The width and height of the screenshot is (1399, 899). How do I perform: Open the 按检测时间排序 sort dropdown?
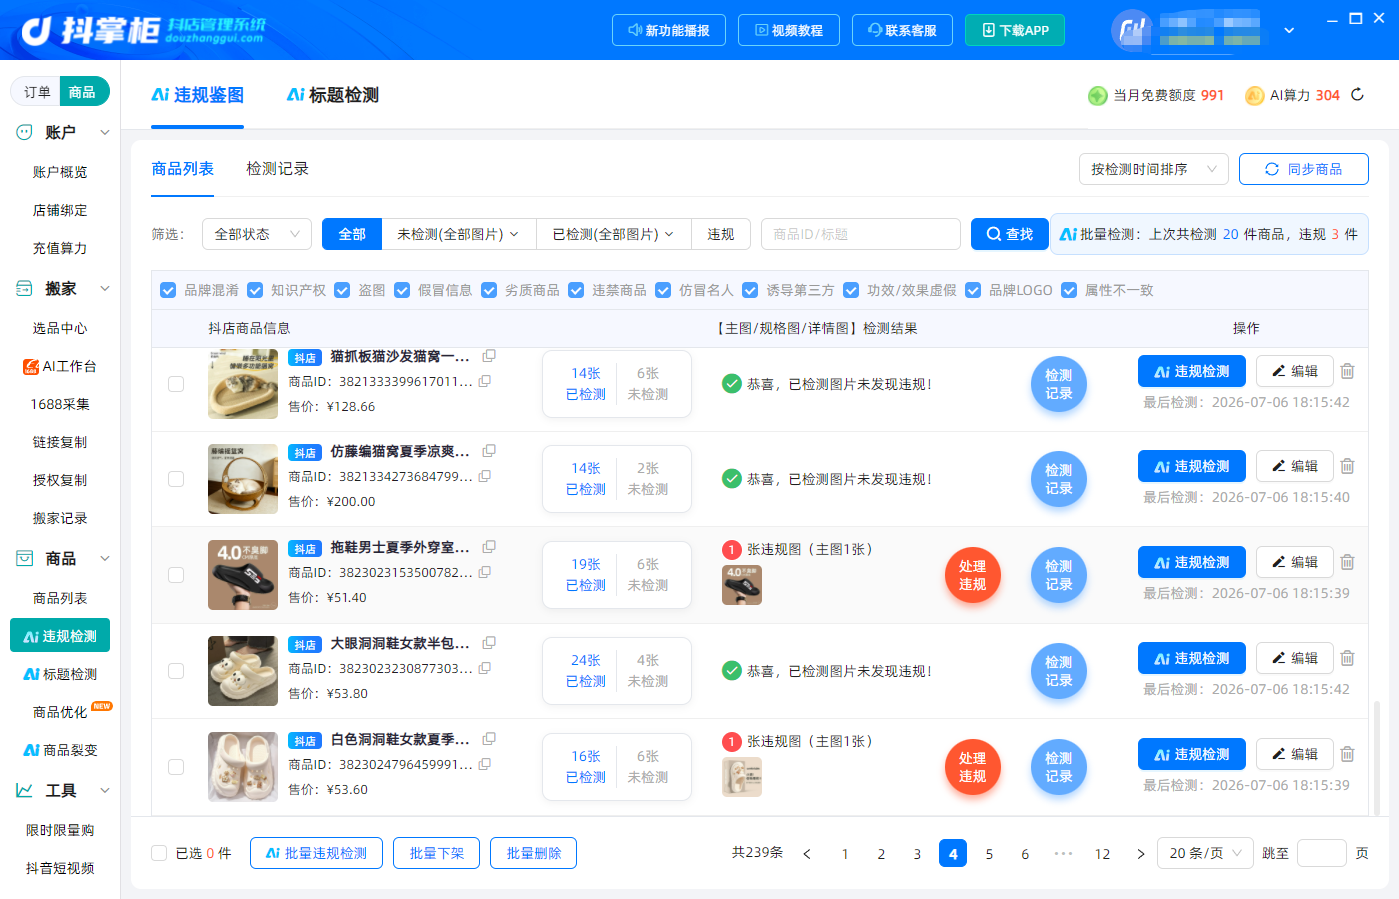click(x=1153, y=169)
